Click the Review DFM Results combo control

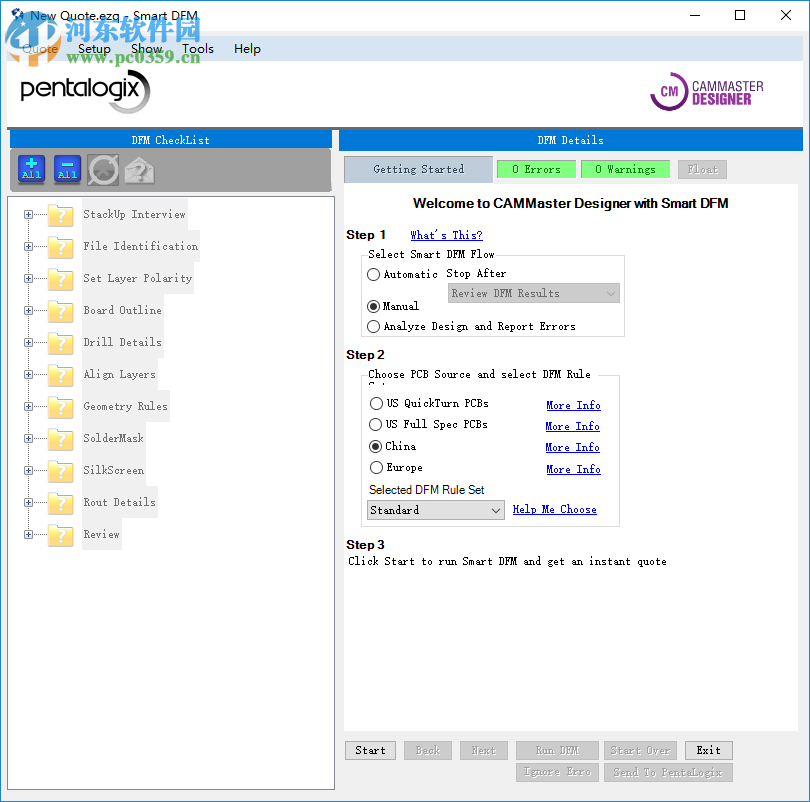coord(533,292)
